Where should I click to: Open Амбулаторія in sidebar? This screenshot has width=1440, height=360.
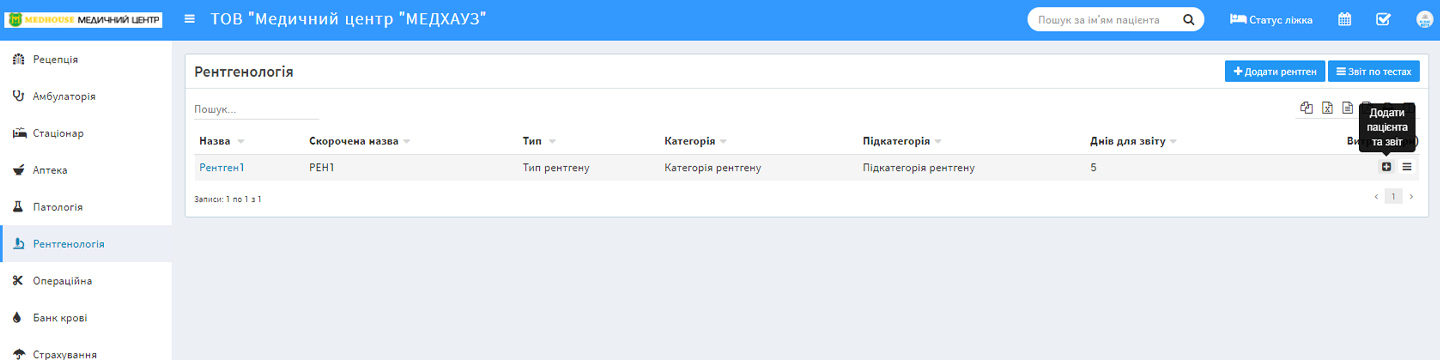pos(86,96)
